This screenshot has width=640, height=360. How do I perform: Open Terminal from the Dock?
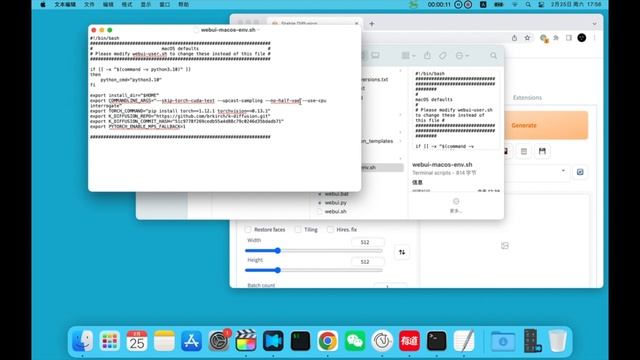436,341
